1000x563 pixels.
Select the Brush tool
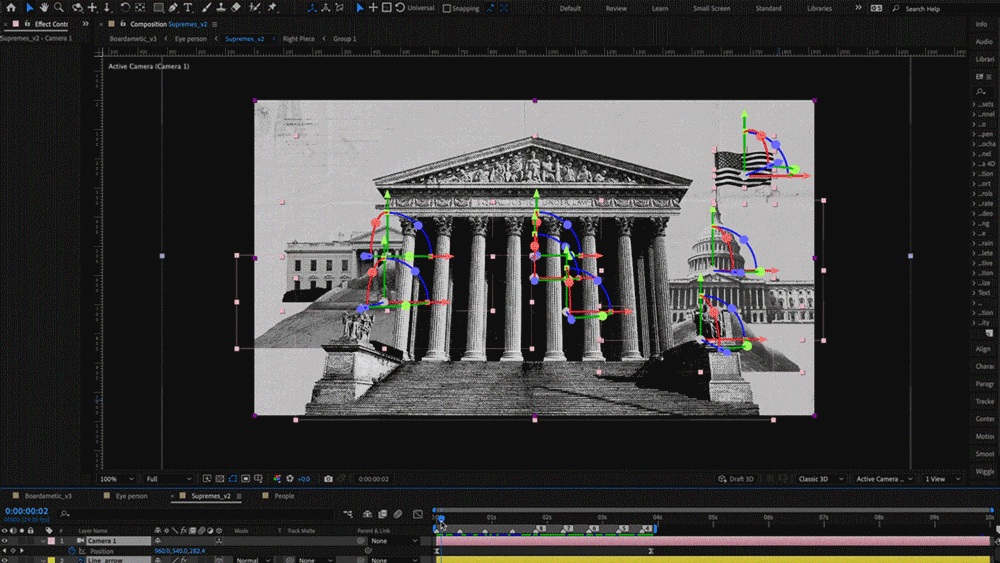[206, 8]
